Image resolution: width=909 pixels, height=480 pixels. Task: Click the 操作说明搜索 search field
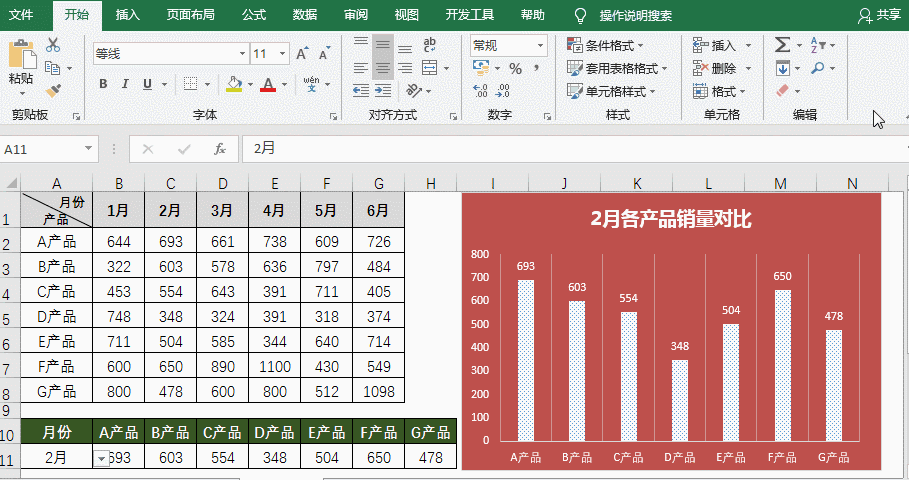635,15
